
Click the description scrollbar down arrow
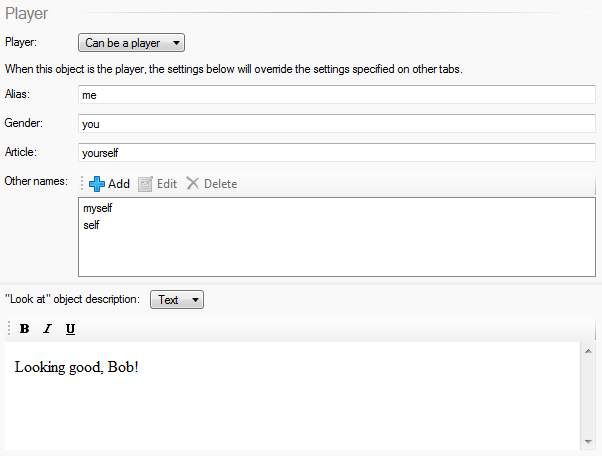(588, 441)
